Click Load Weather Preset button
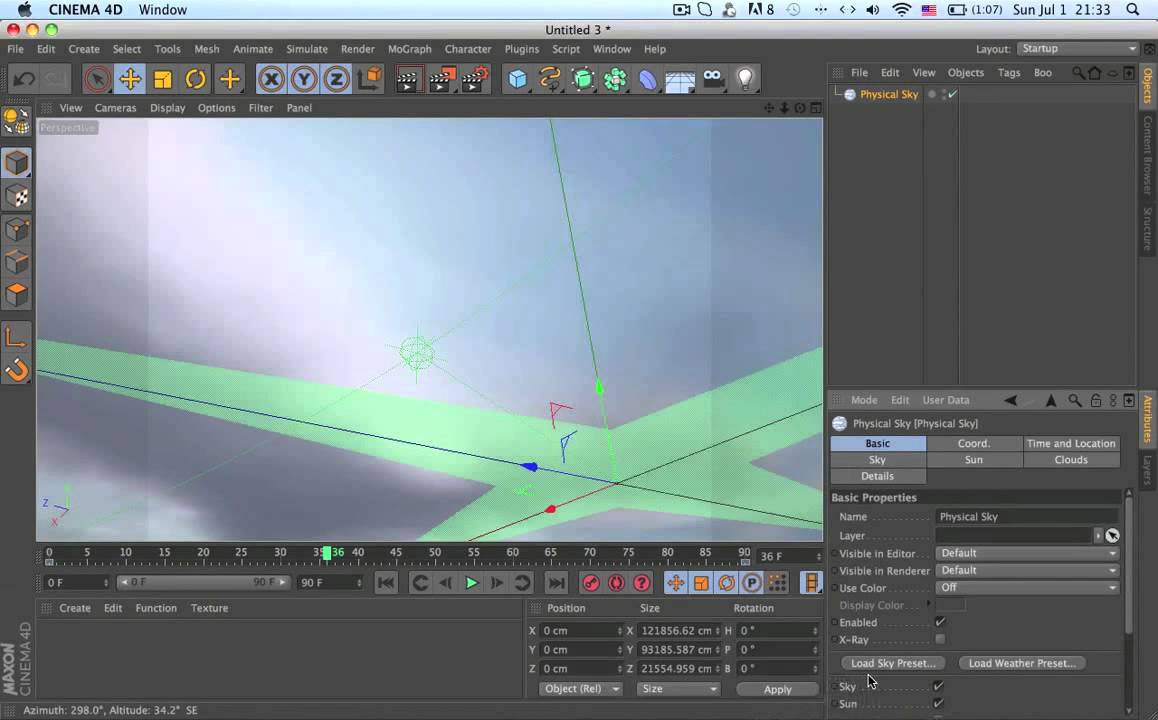The height and width of the screenshot is (720, 1158). click(x=1022, y=662)
